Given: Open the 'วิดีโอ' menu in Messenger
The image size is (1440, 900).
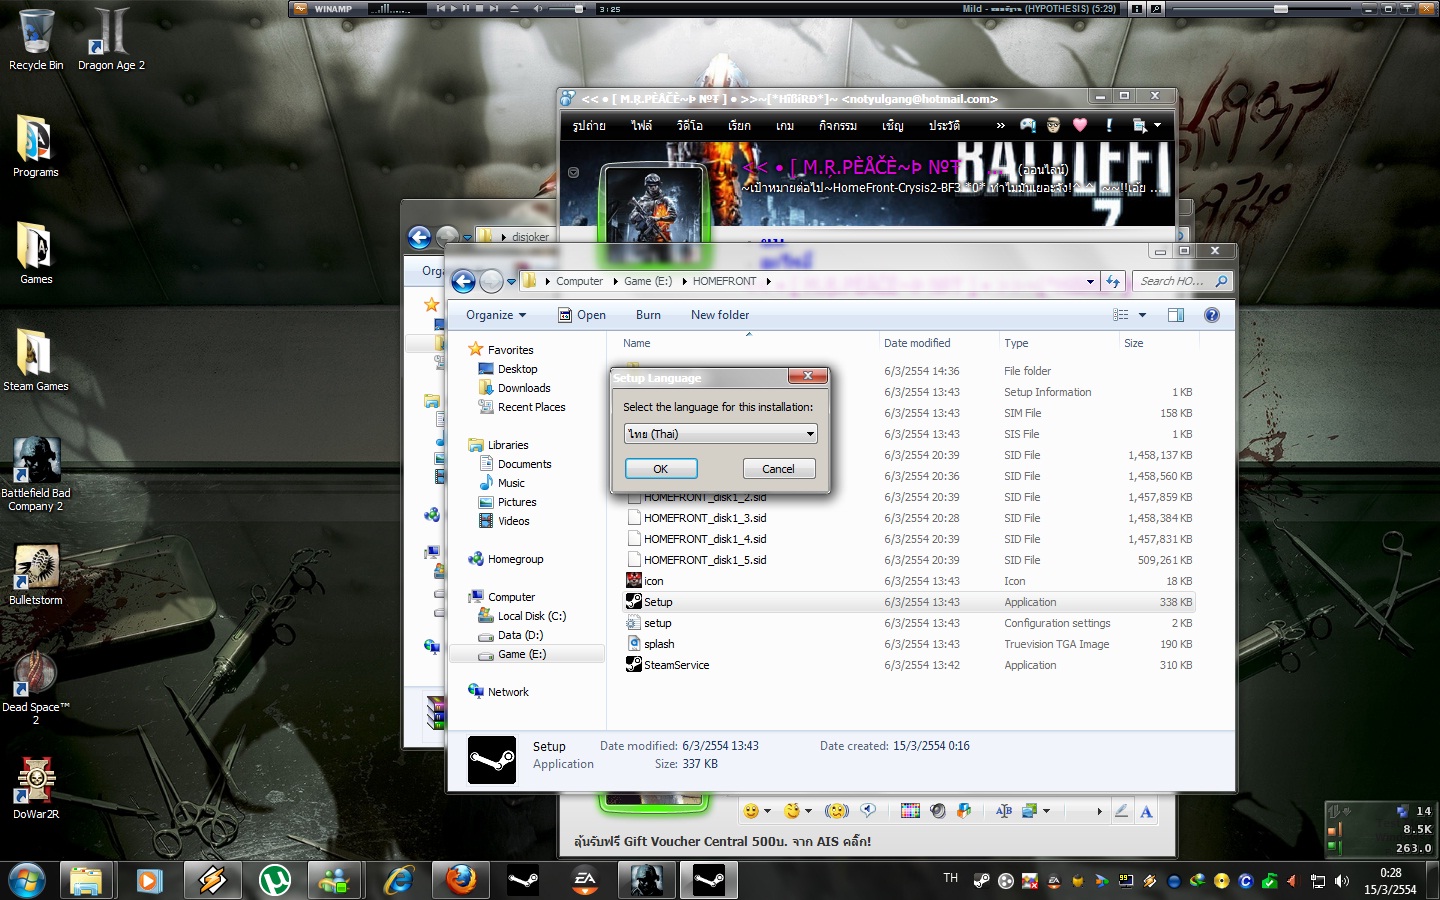Looking at the screenshot, I should click(x=690, y=126).
